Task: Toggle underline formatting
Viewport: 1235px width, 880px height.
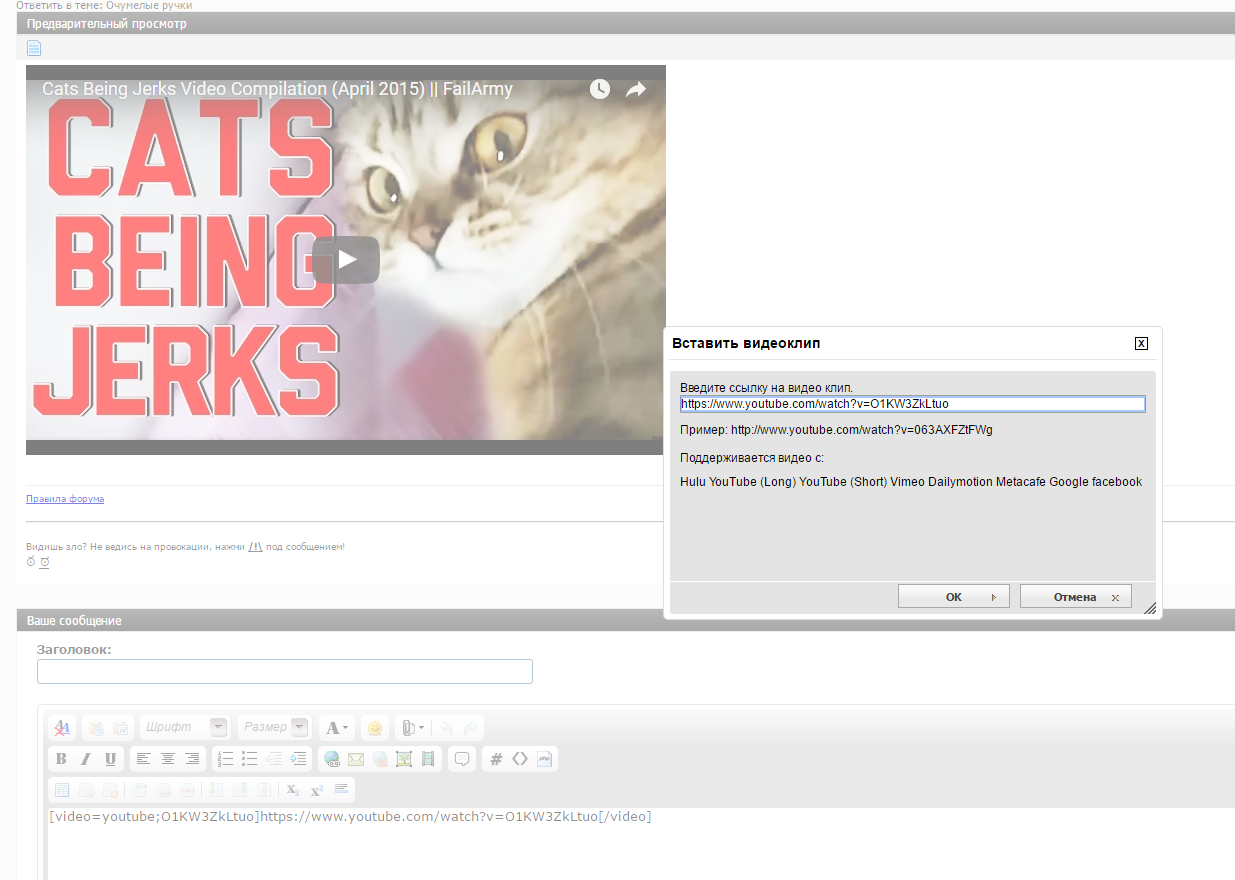Action: [x=110, y=759]
